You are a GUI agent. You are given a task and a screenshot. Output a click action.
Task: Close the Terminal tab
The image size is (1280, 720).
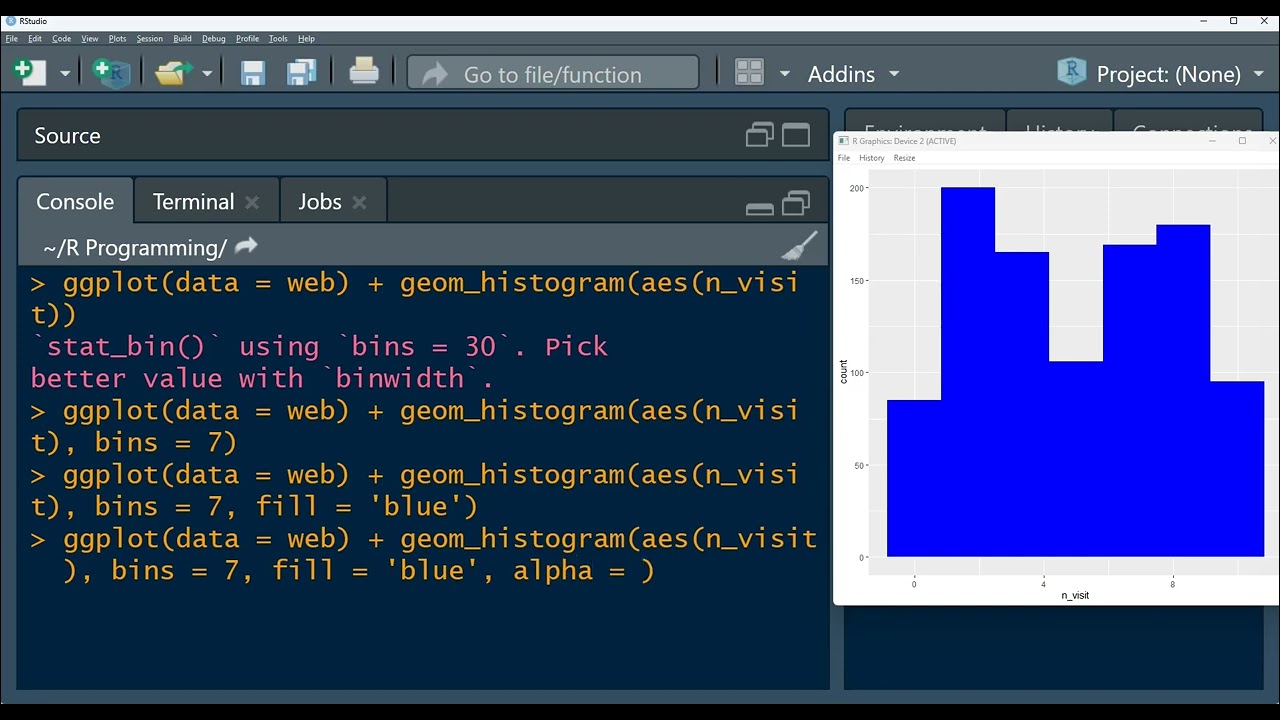click(x=252, y=203)
